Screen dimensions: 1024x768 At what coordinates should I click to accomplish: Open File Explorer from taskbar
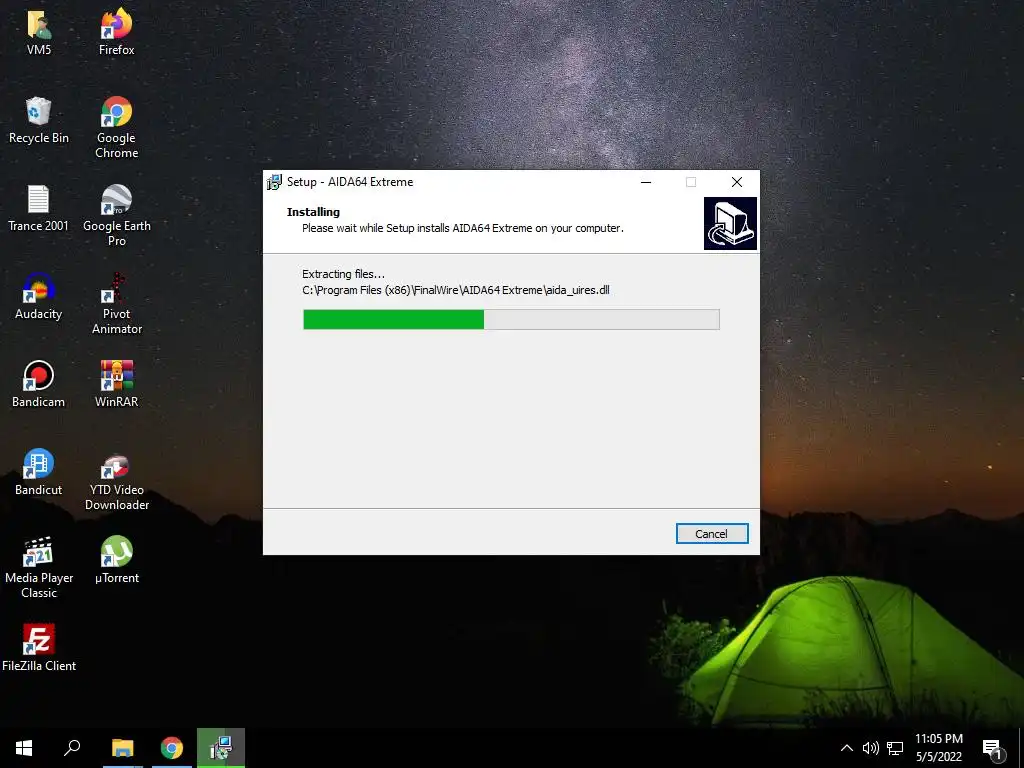pos(122,748)
